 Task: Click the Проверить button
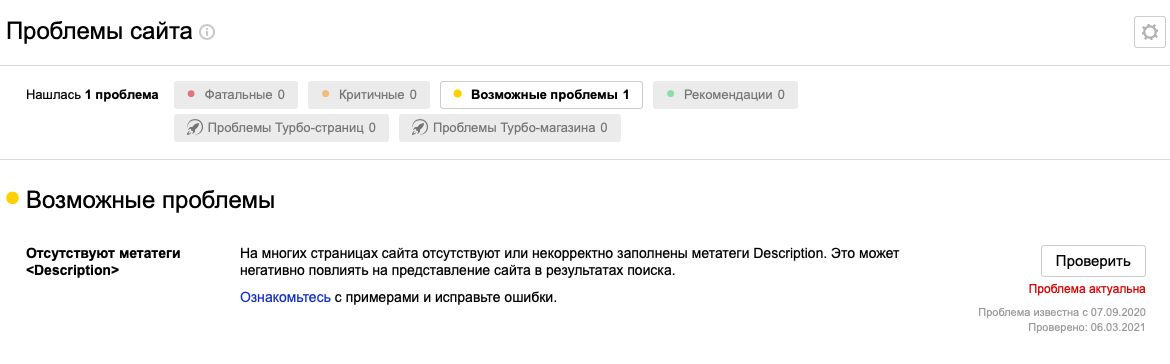pyautogui.click(x=1093, y=261)
